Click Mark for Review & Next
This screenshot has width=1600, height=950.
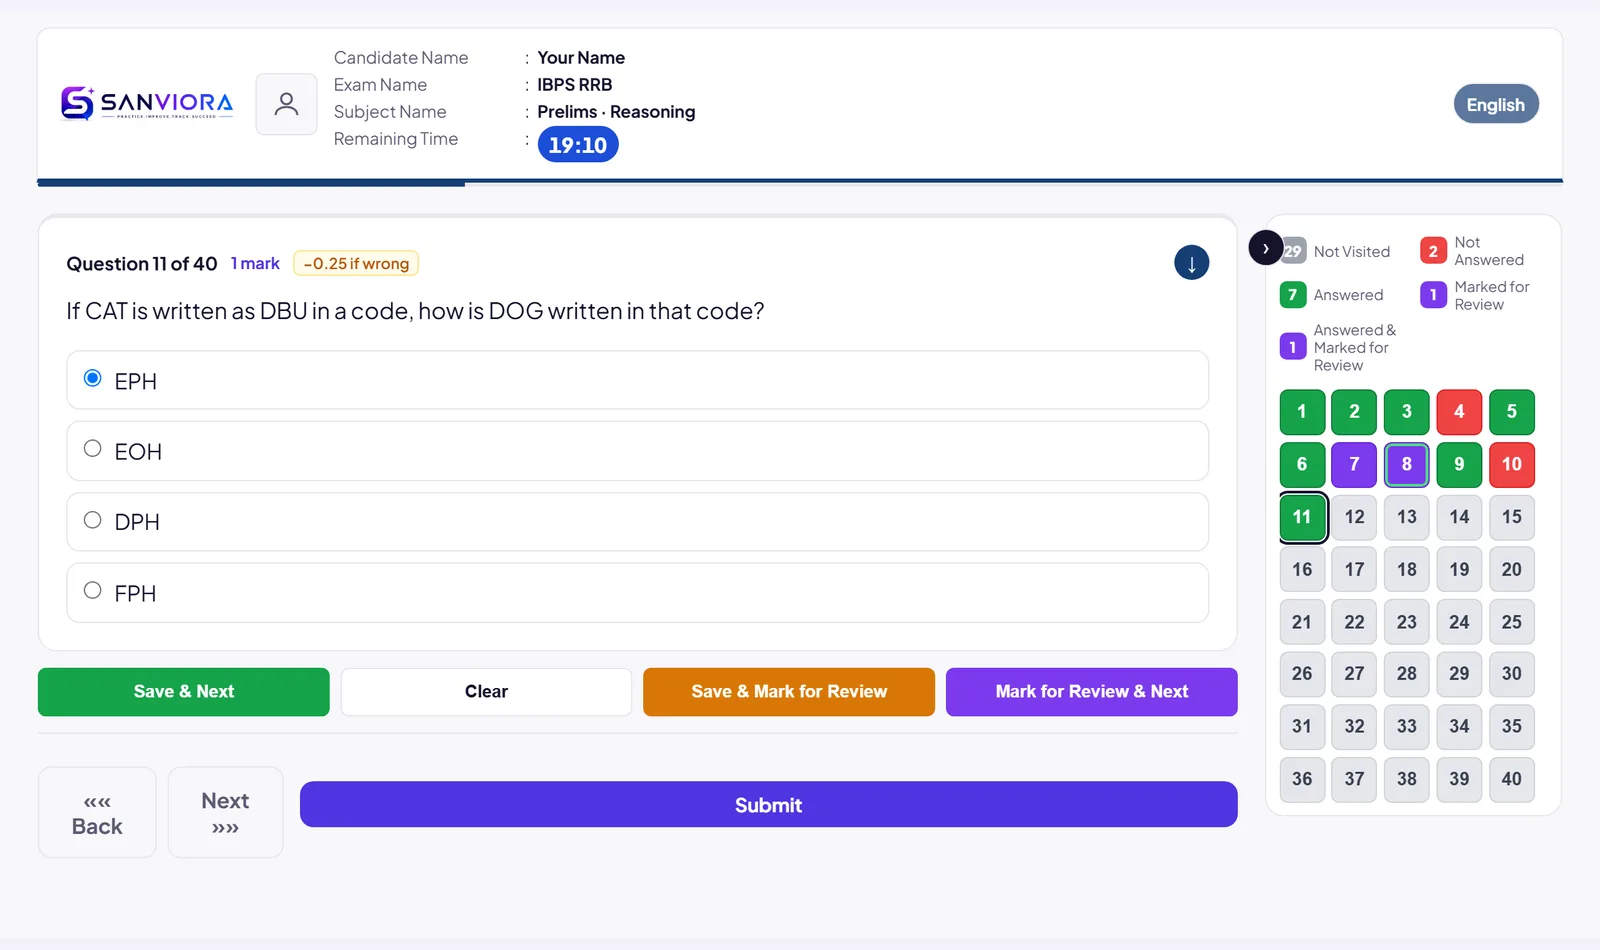click(1092, 692)
